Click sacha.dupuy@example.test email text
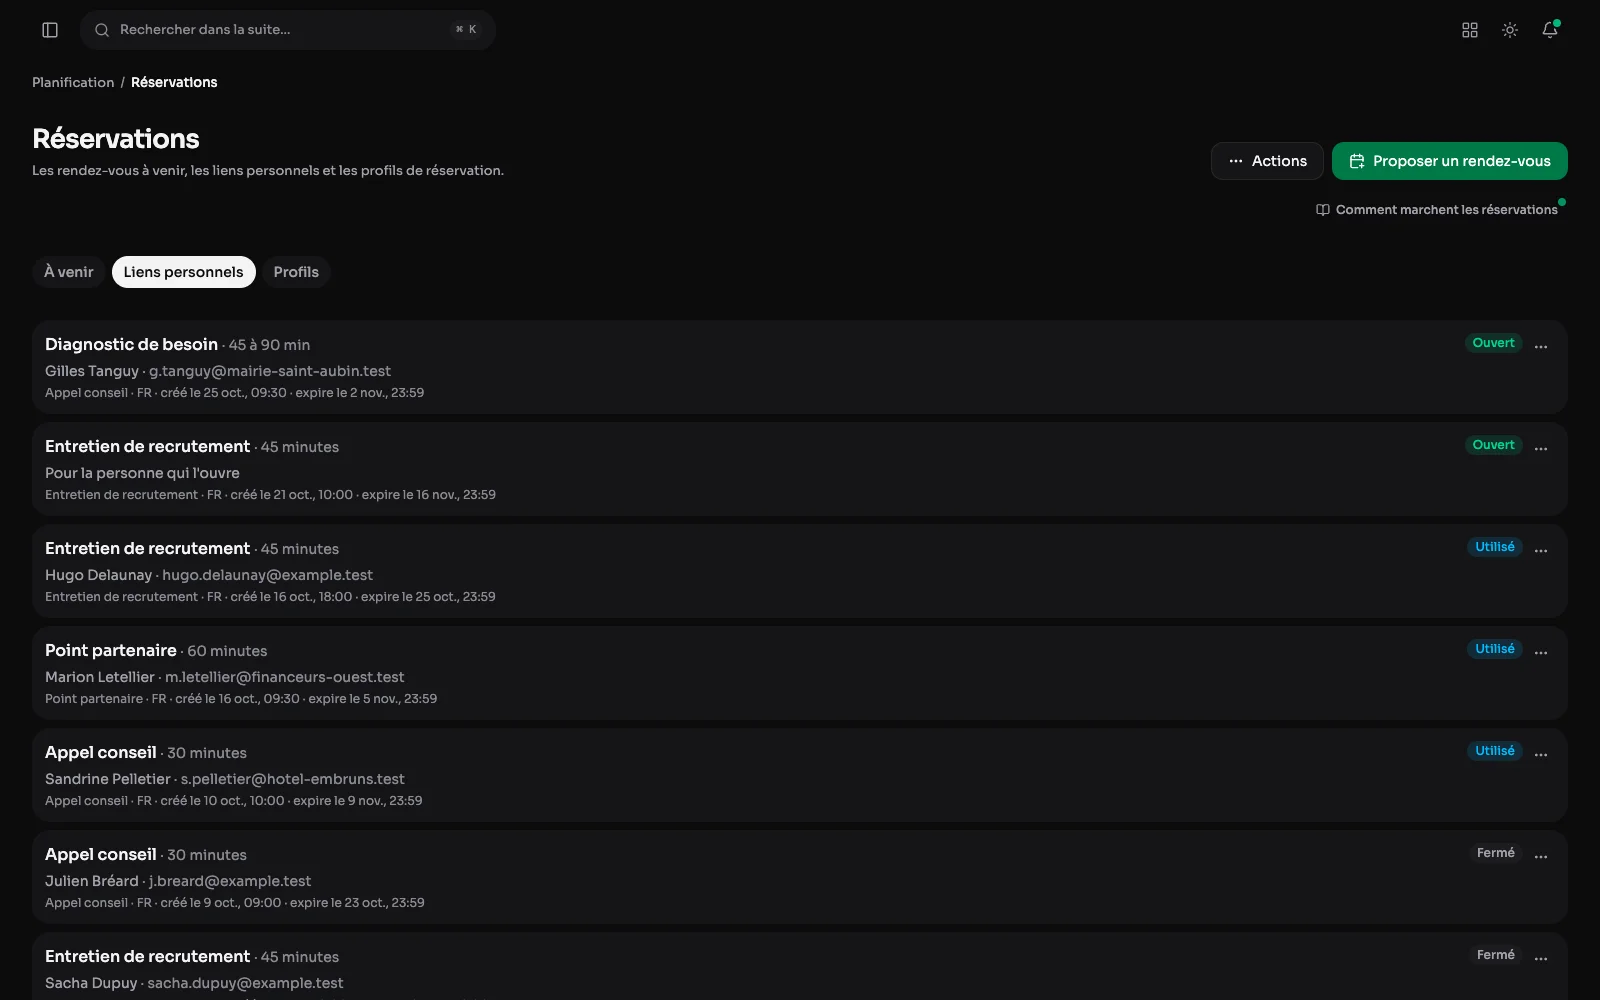Viewport: 1600px width, 1000px height. 245,983
